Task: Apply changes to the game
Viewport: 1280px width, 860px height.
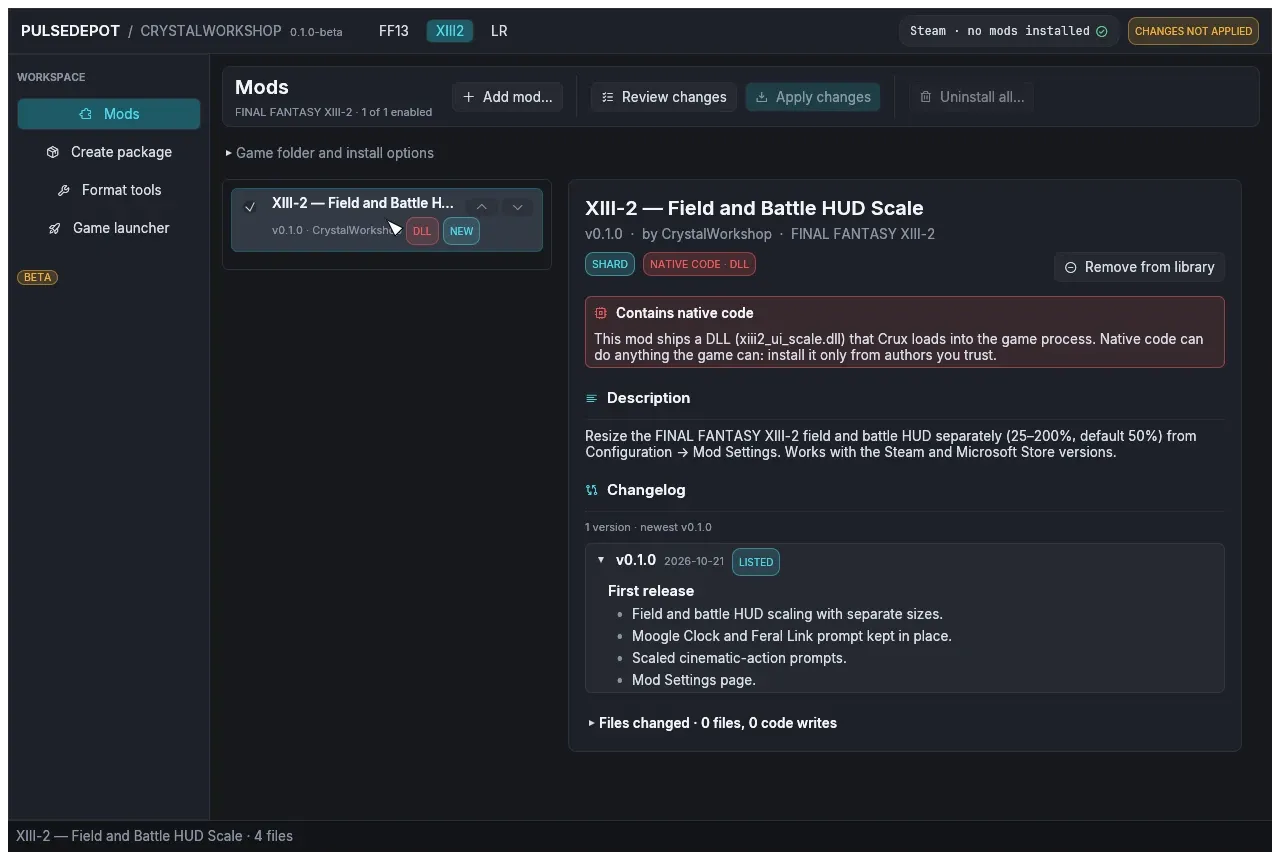Action: click(x=813, y=97)
